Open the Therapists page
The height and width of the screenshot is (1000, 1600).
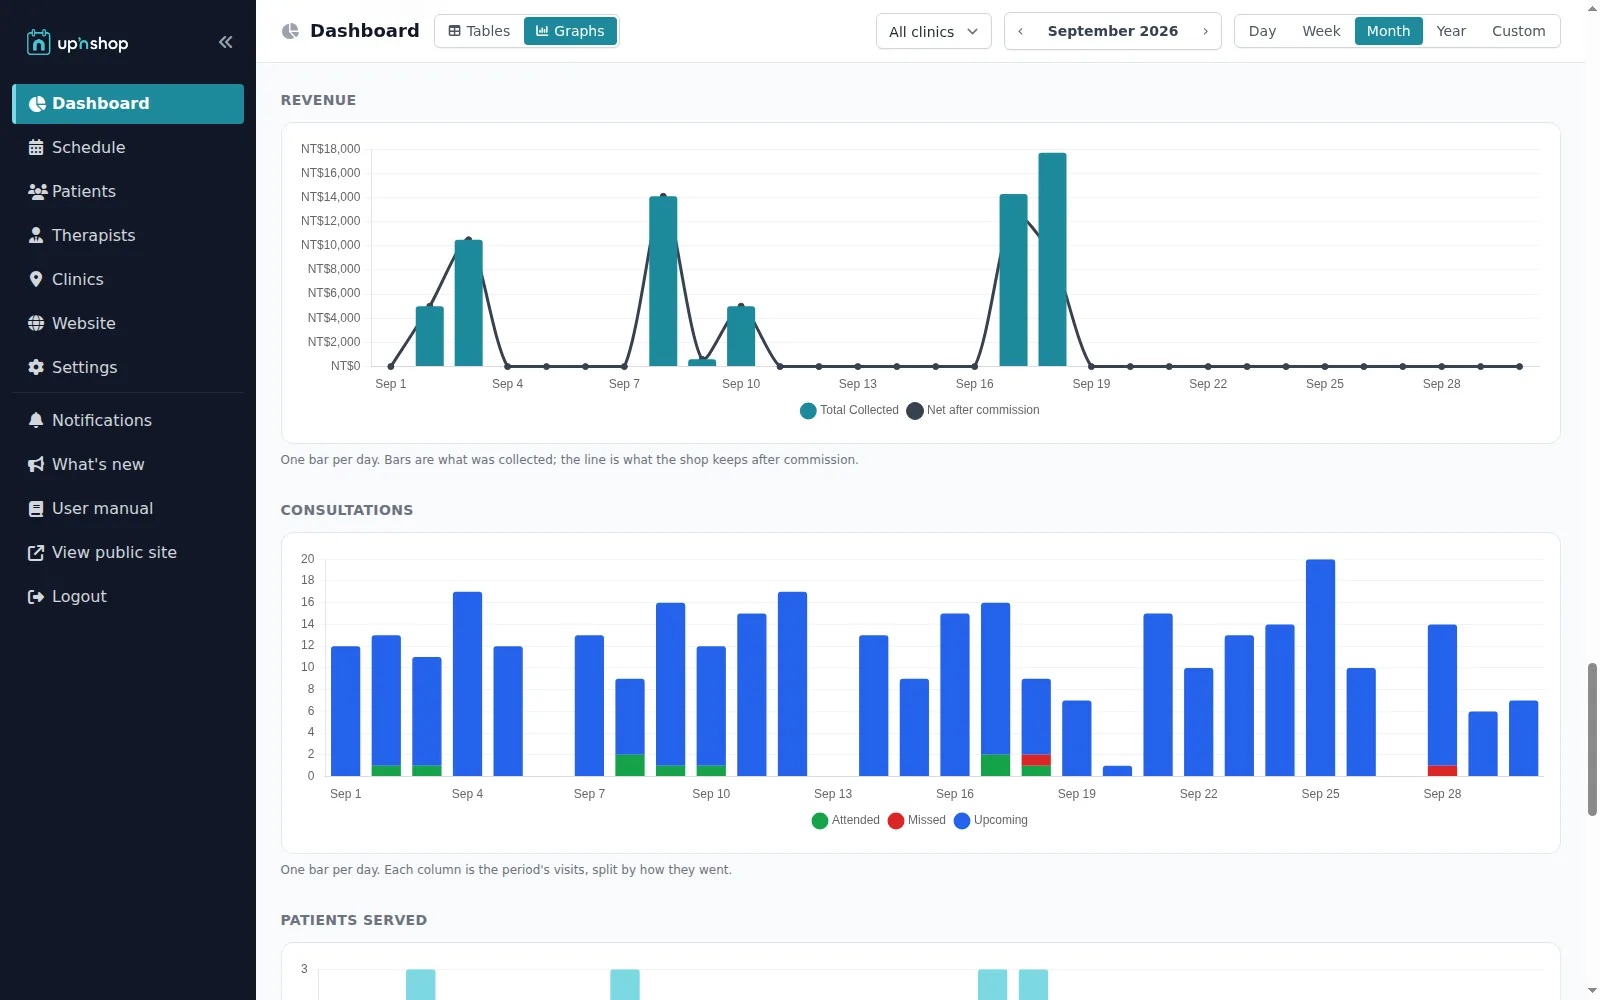tap(128, 235)
